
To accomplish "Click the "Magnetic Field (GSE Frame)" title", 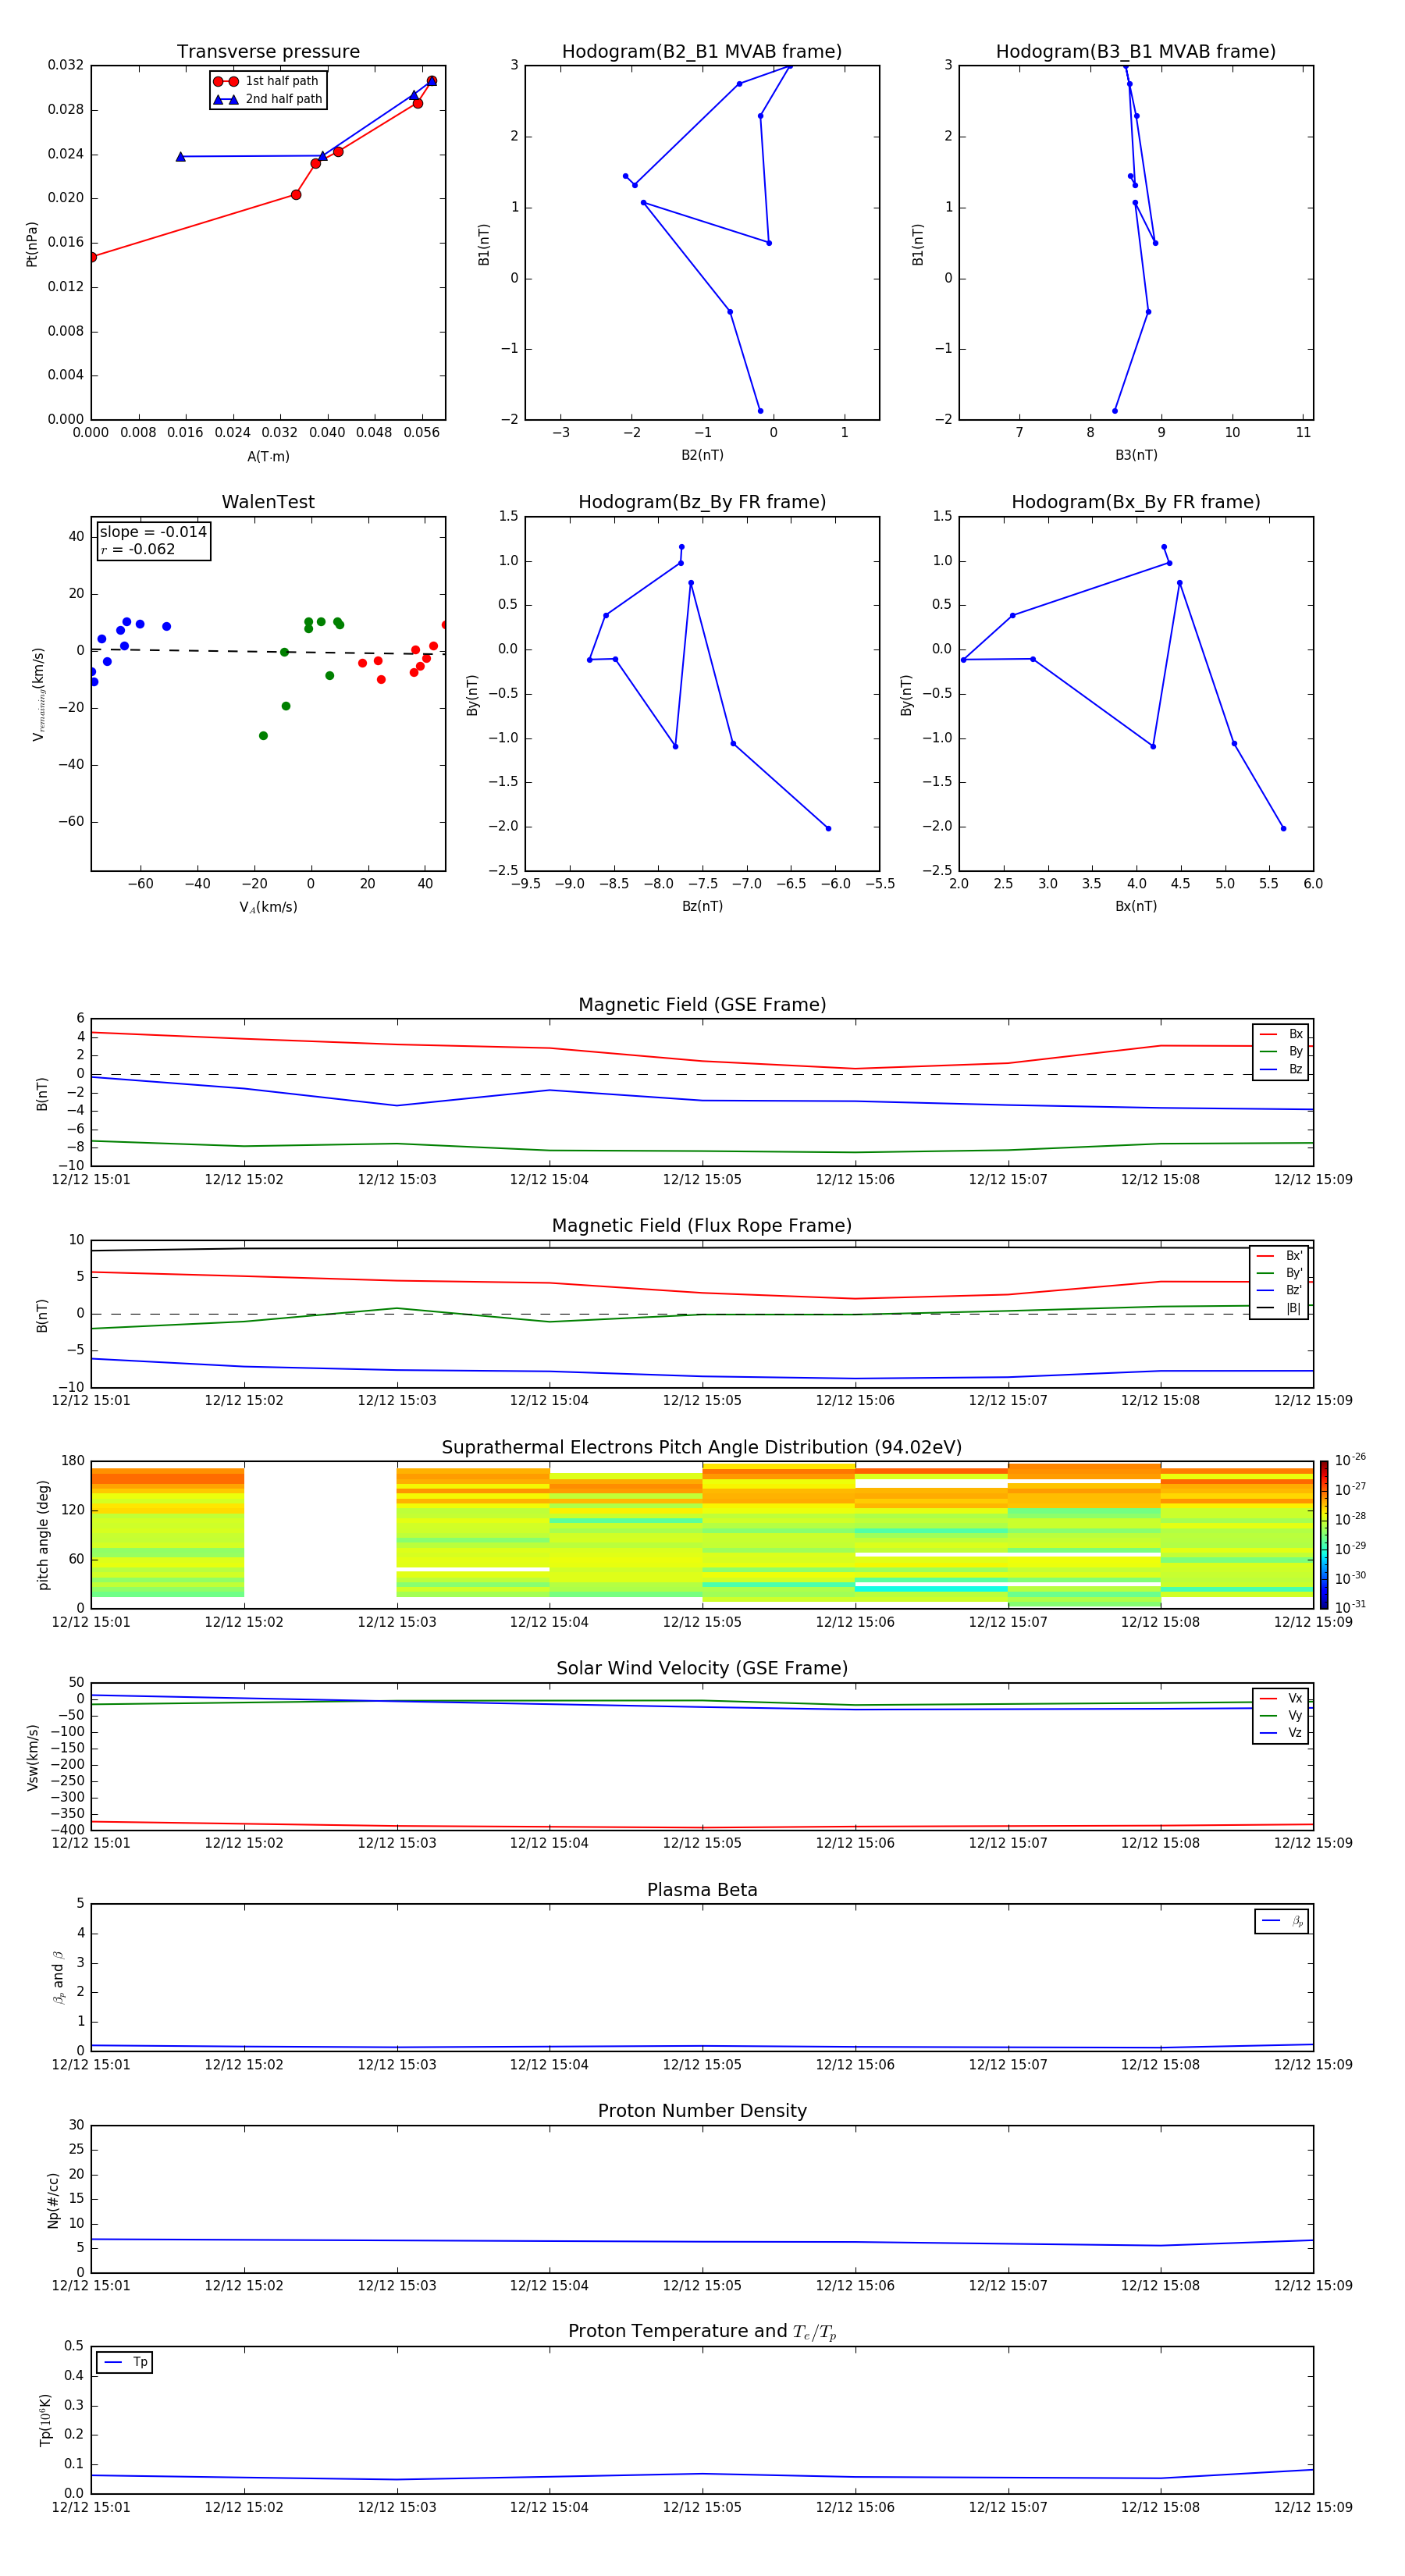I will coord(702,1005).
